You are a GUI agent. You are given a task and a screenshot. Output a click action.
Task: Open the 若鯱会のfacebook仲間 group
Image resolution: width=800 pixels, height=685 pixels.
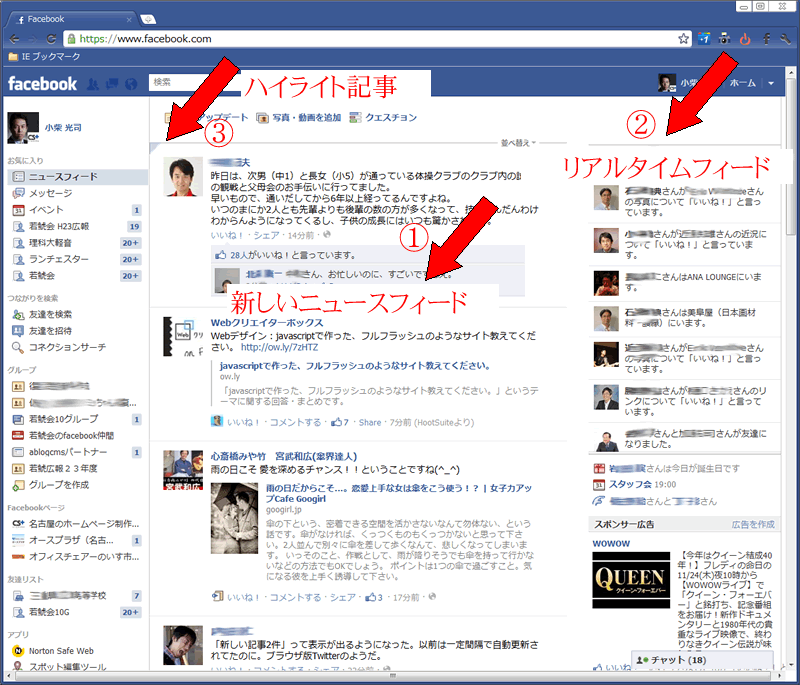pyautogui.click(x=71, y=436)
